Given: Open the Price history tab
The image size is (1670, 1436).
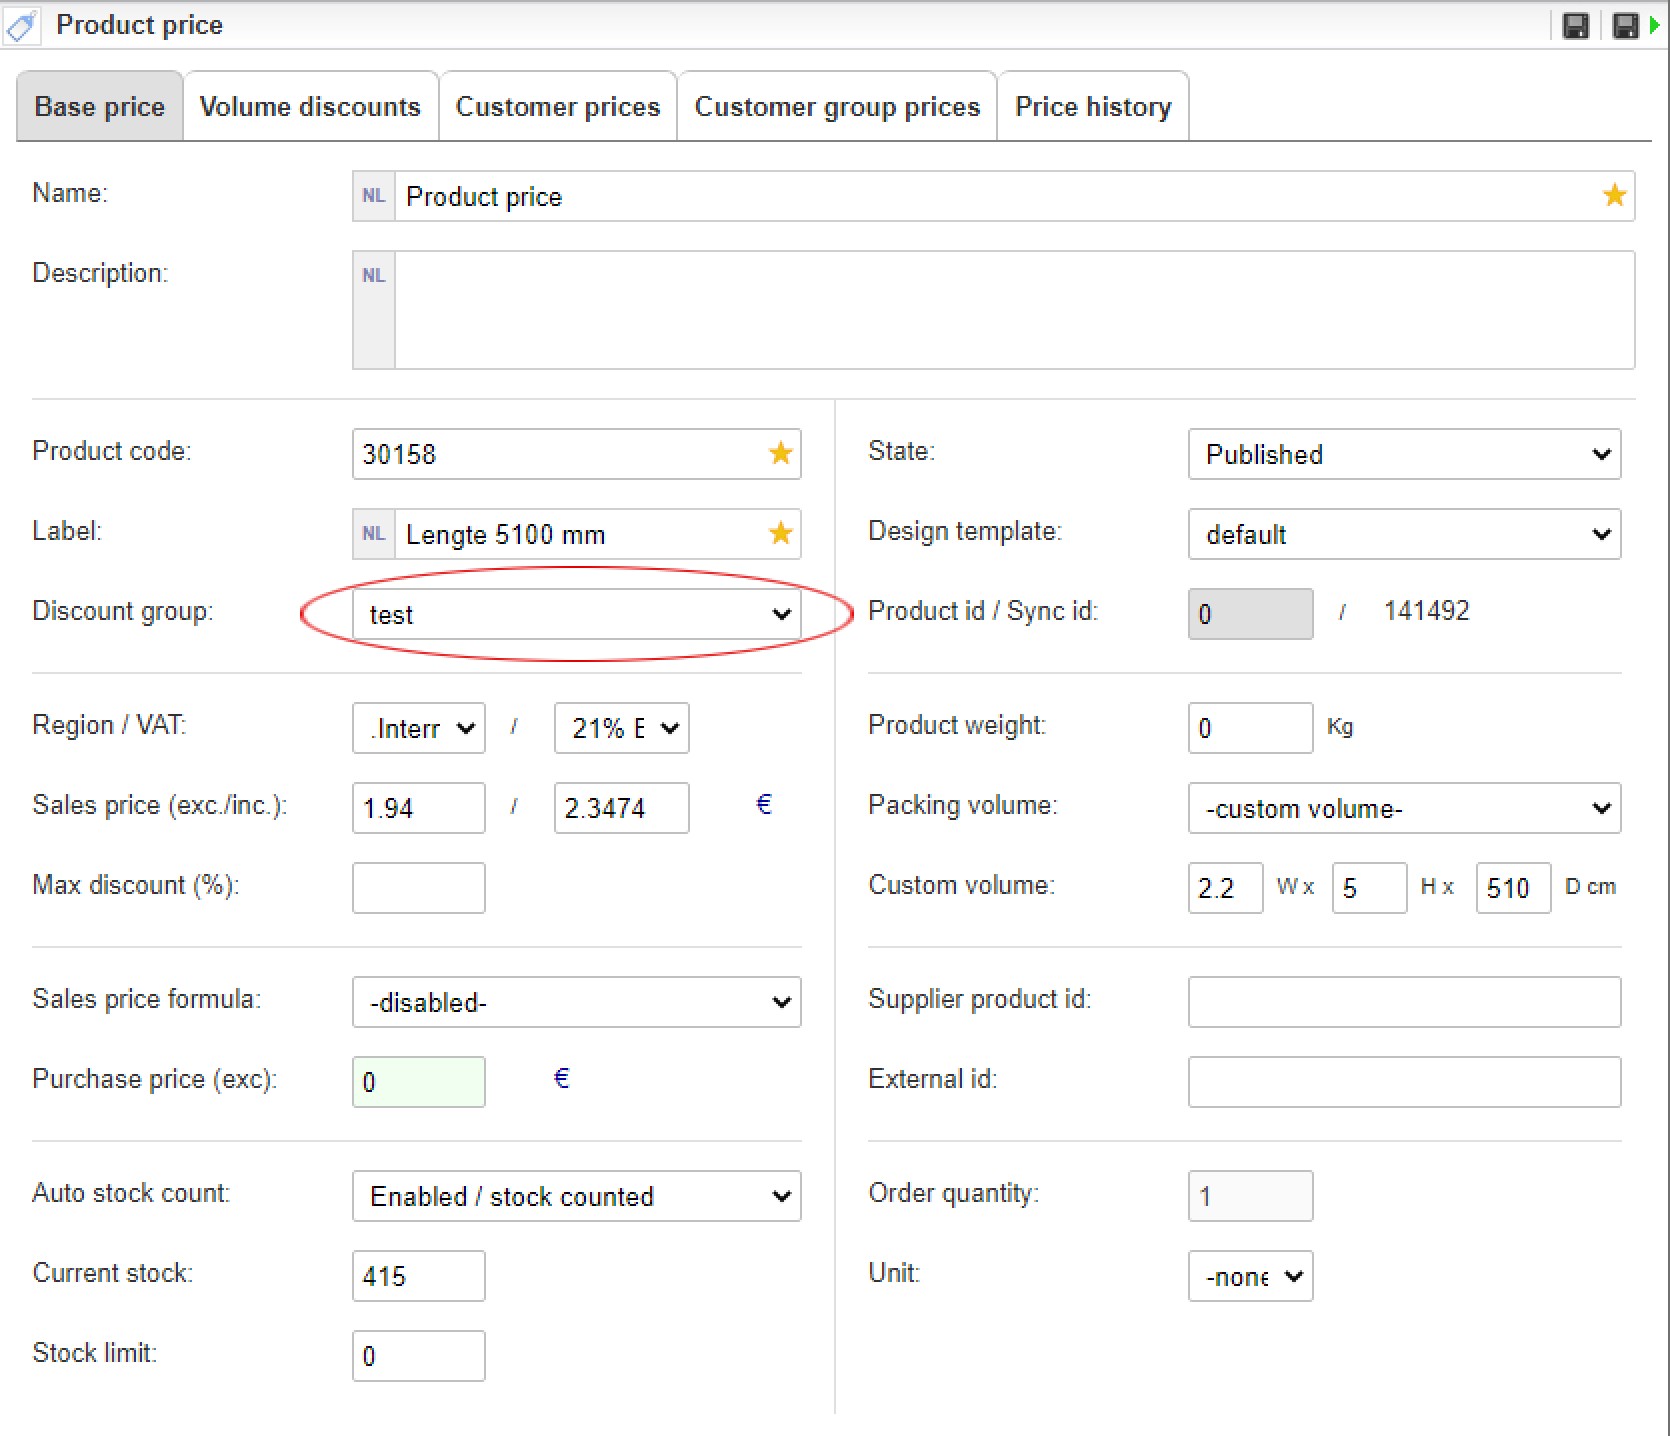Looking at the screenshot, I should tap(1092, 107).
